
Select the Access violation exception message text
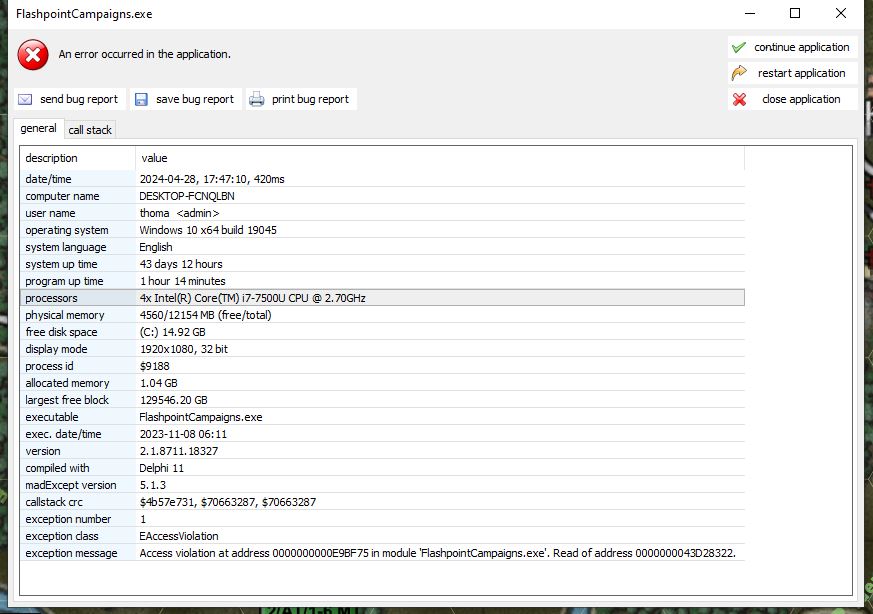(438, 553)
